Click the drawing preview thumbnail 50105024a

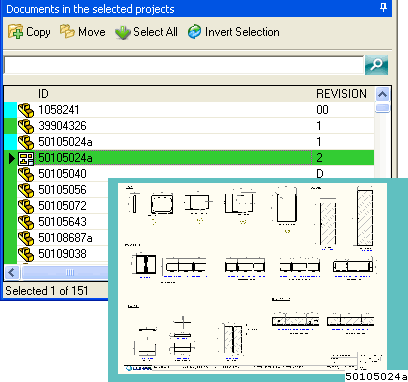pyautogui.click(x=252, y=278)
